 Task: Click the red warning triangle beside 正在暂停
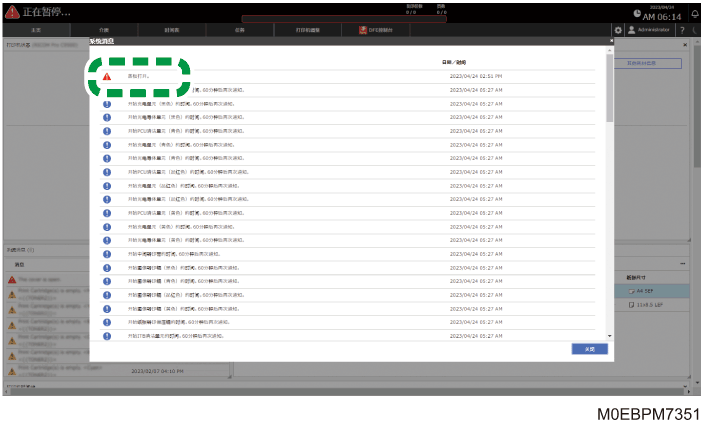tap(12, 12)
